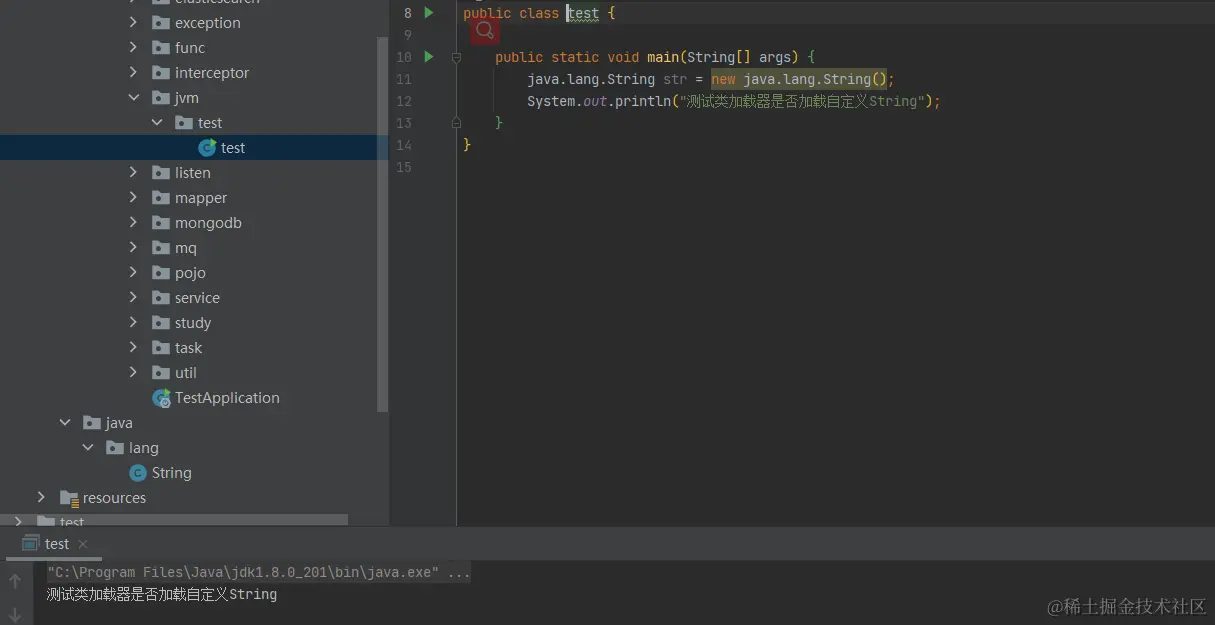The width and height of the screenshot is (1215, 625).
Task: Expand the mapper package
Action: (x=134, y=198)
